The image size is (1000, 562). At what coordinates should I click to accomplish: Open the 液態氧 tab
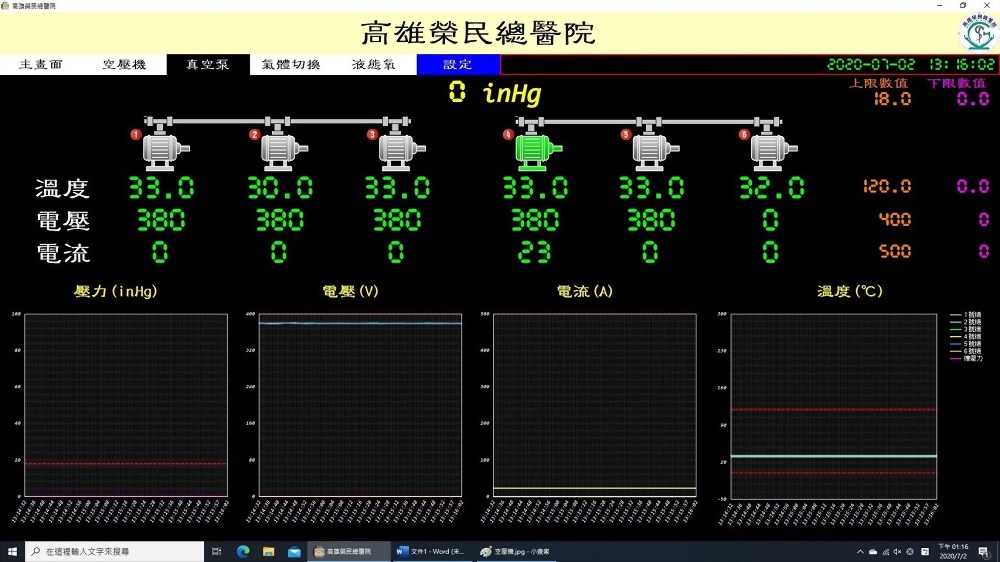(375, 64)
